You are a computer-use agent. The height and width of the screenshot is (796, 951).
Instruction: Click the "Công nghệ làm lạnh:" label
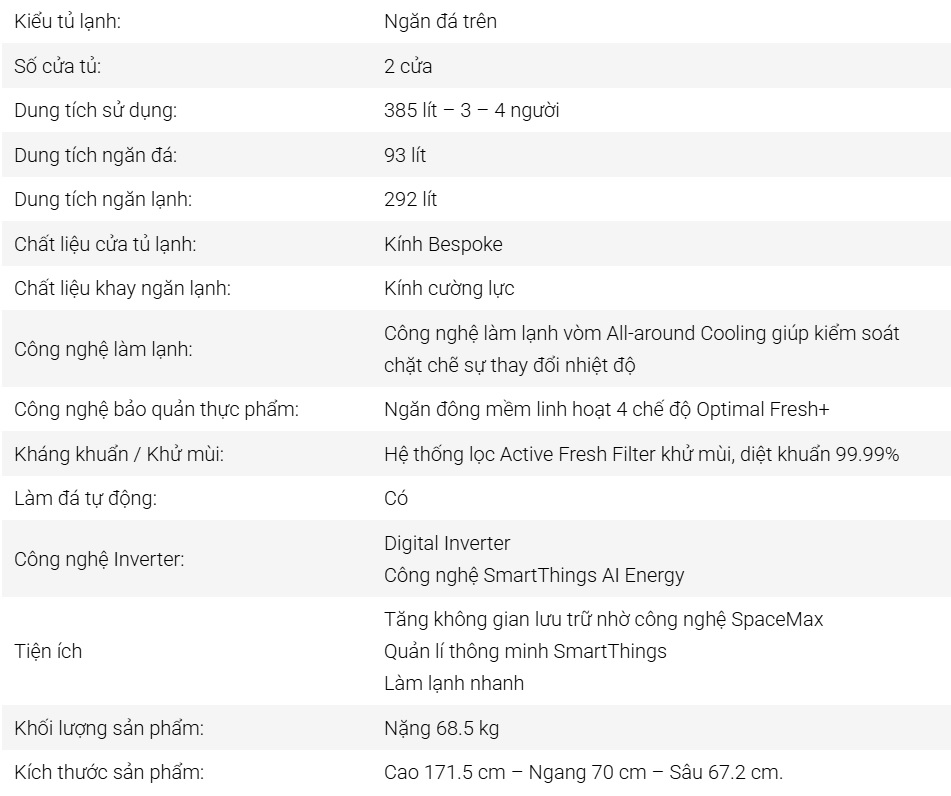point(103,349)
